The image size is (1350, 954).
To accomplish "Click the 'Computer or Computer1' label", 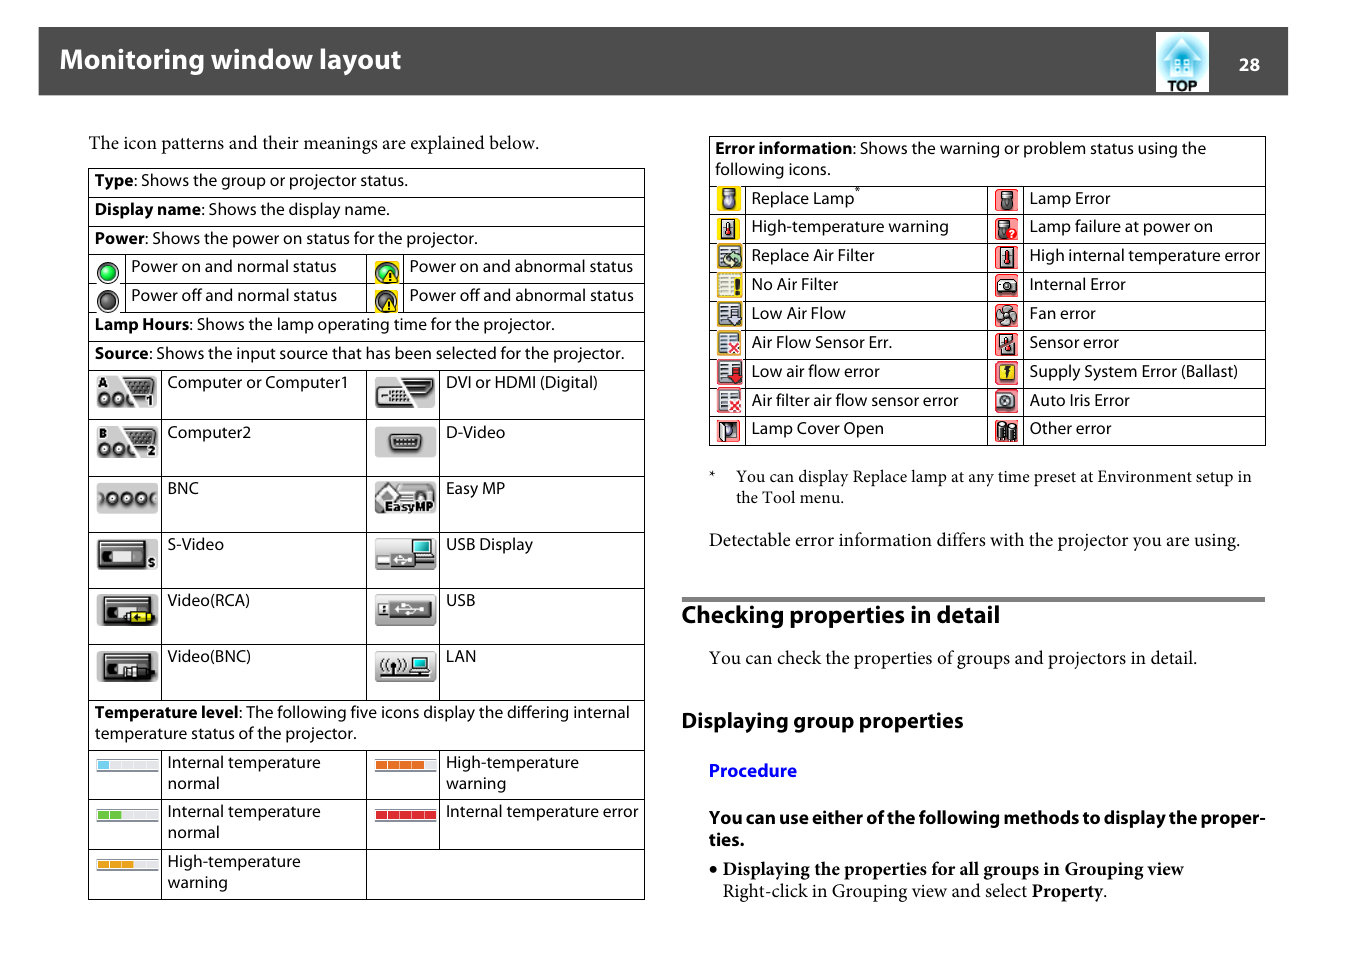I will click(x=258, y=383).
